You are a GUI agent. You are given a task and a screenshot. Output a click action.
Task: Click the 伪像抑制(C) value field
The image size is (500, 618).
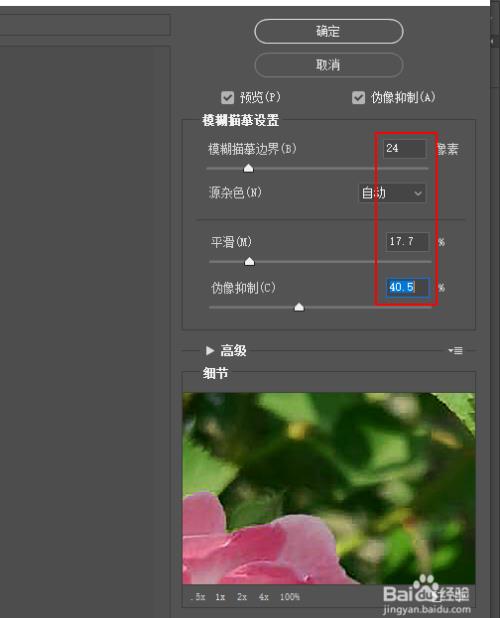pos(407,287)
